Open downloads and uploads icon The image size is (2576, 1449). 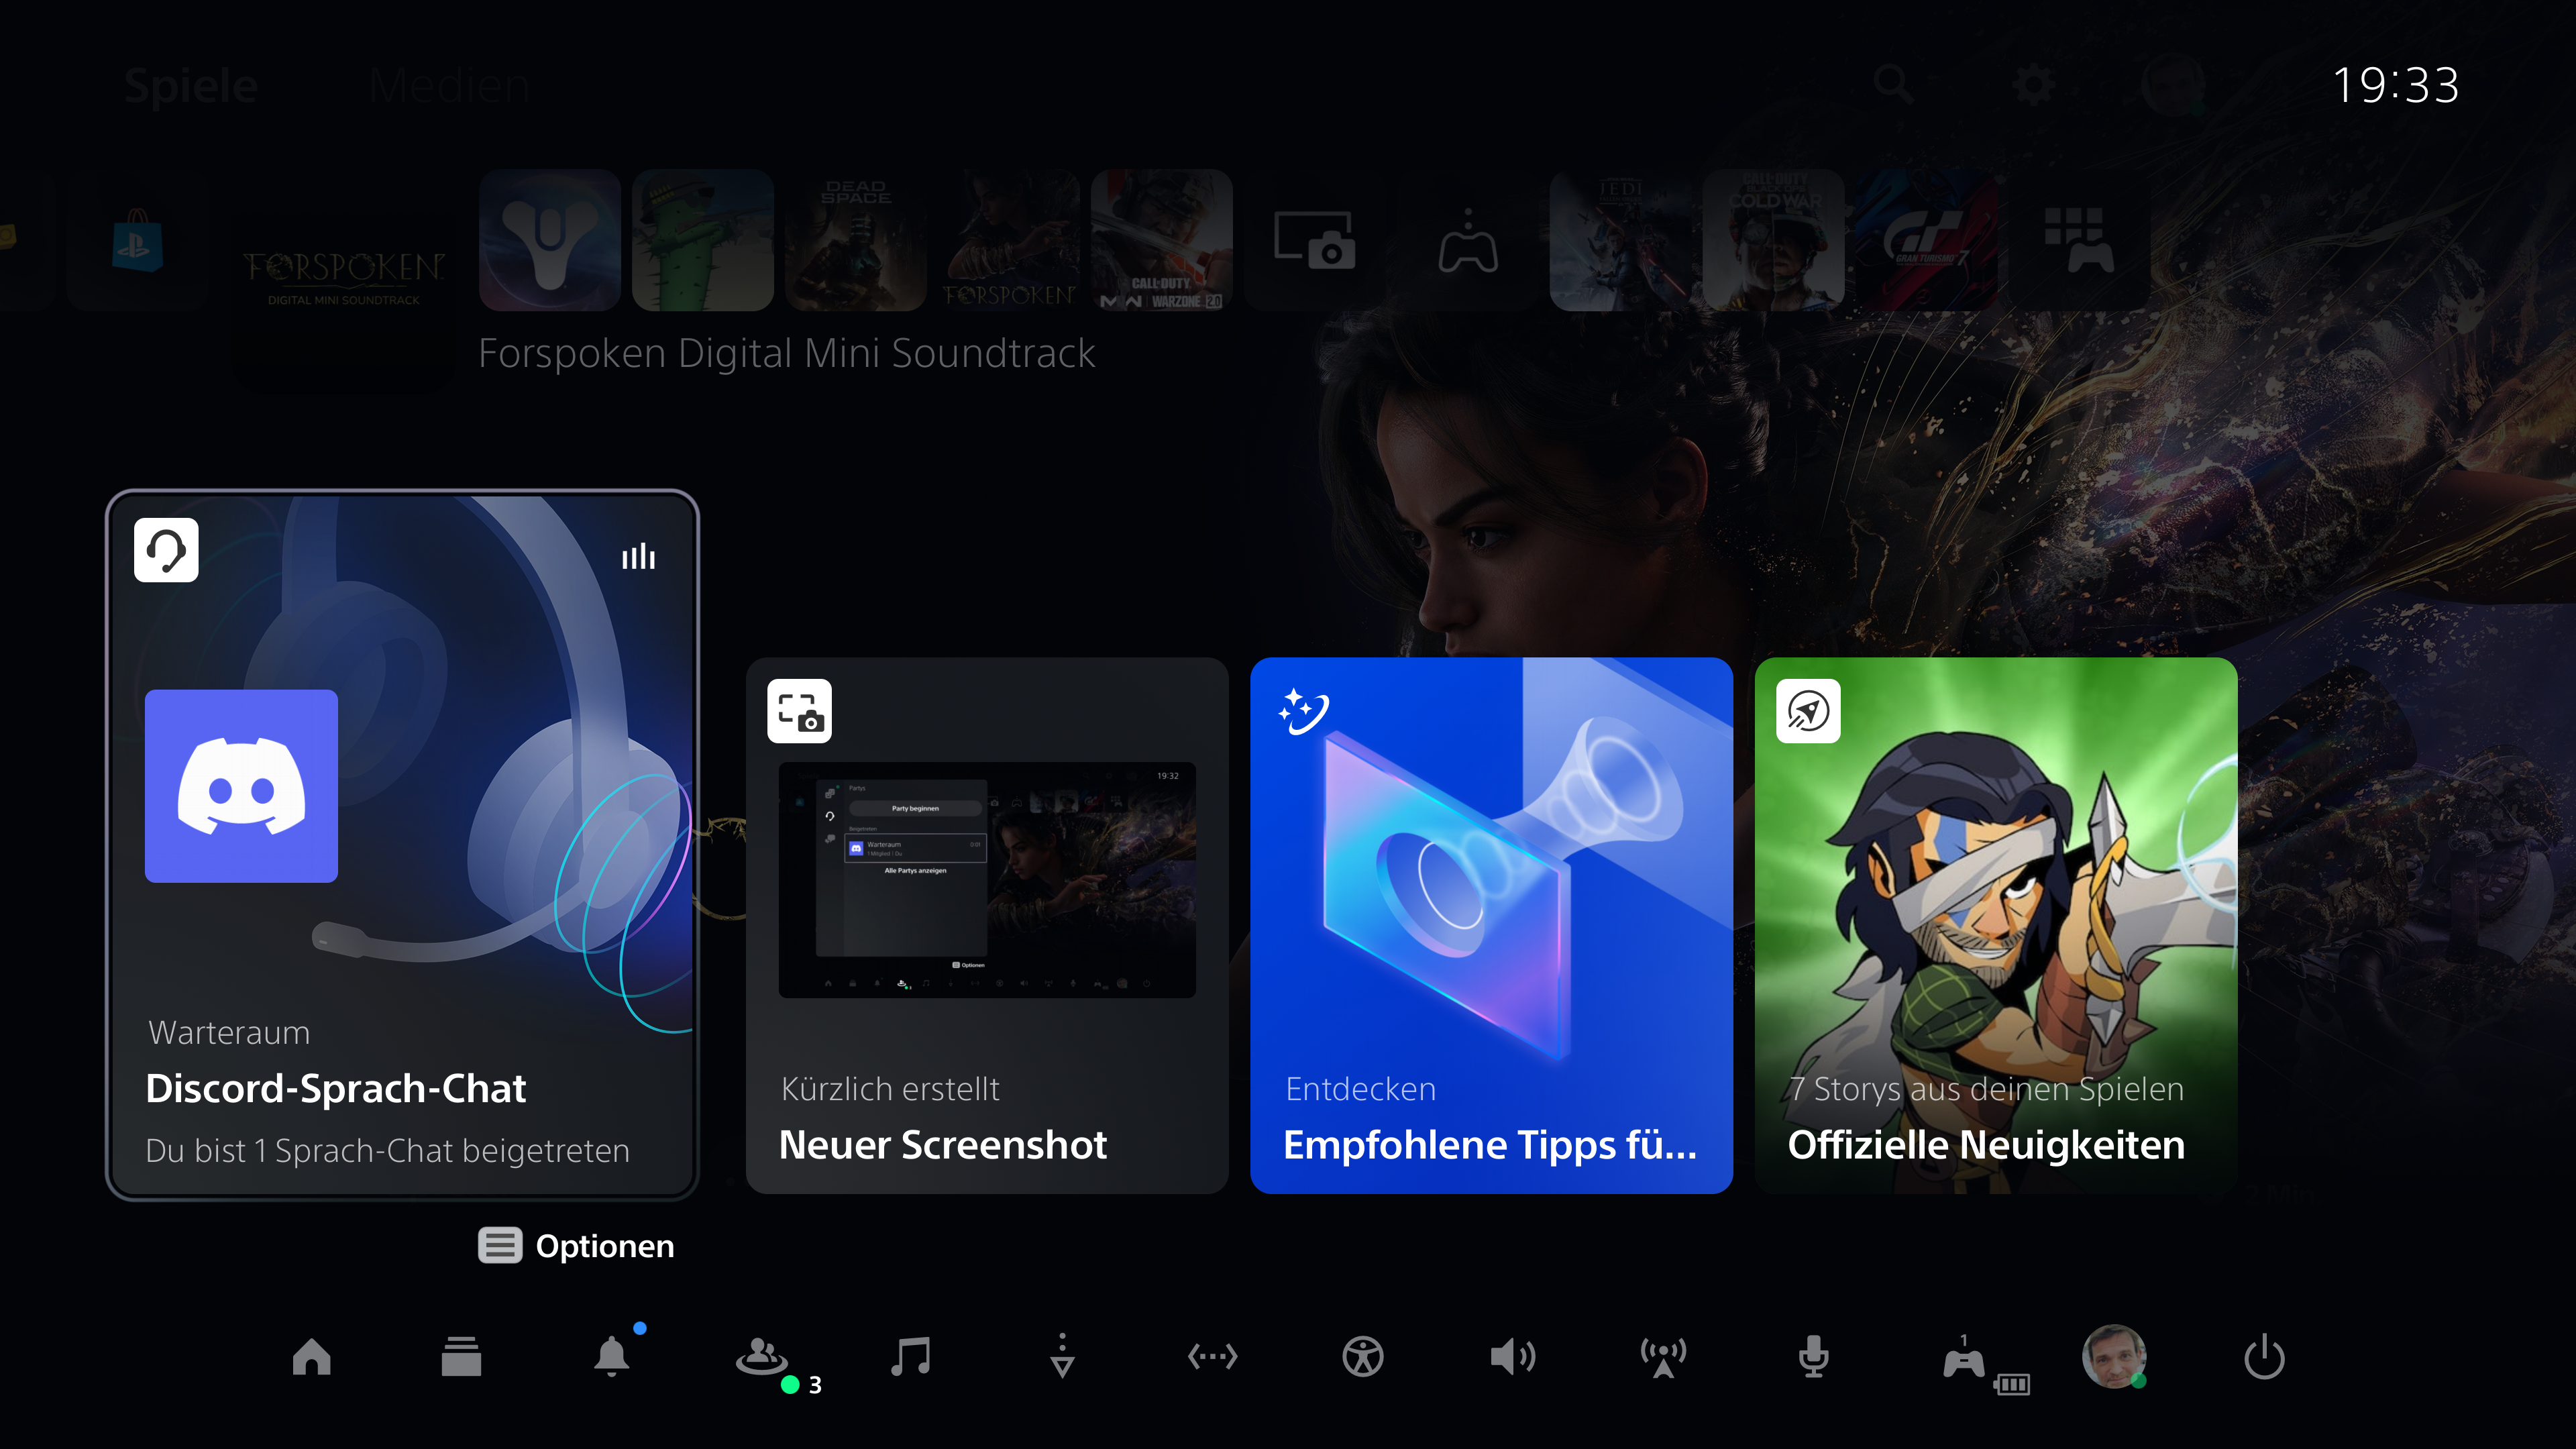(x=1062, y=1357)
